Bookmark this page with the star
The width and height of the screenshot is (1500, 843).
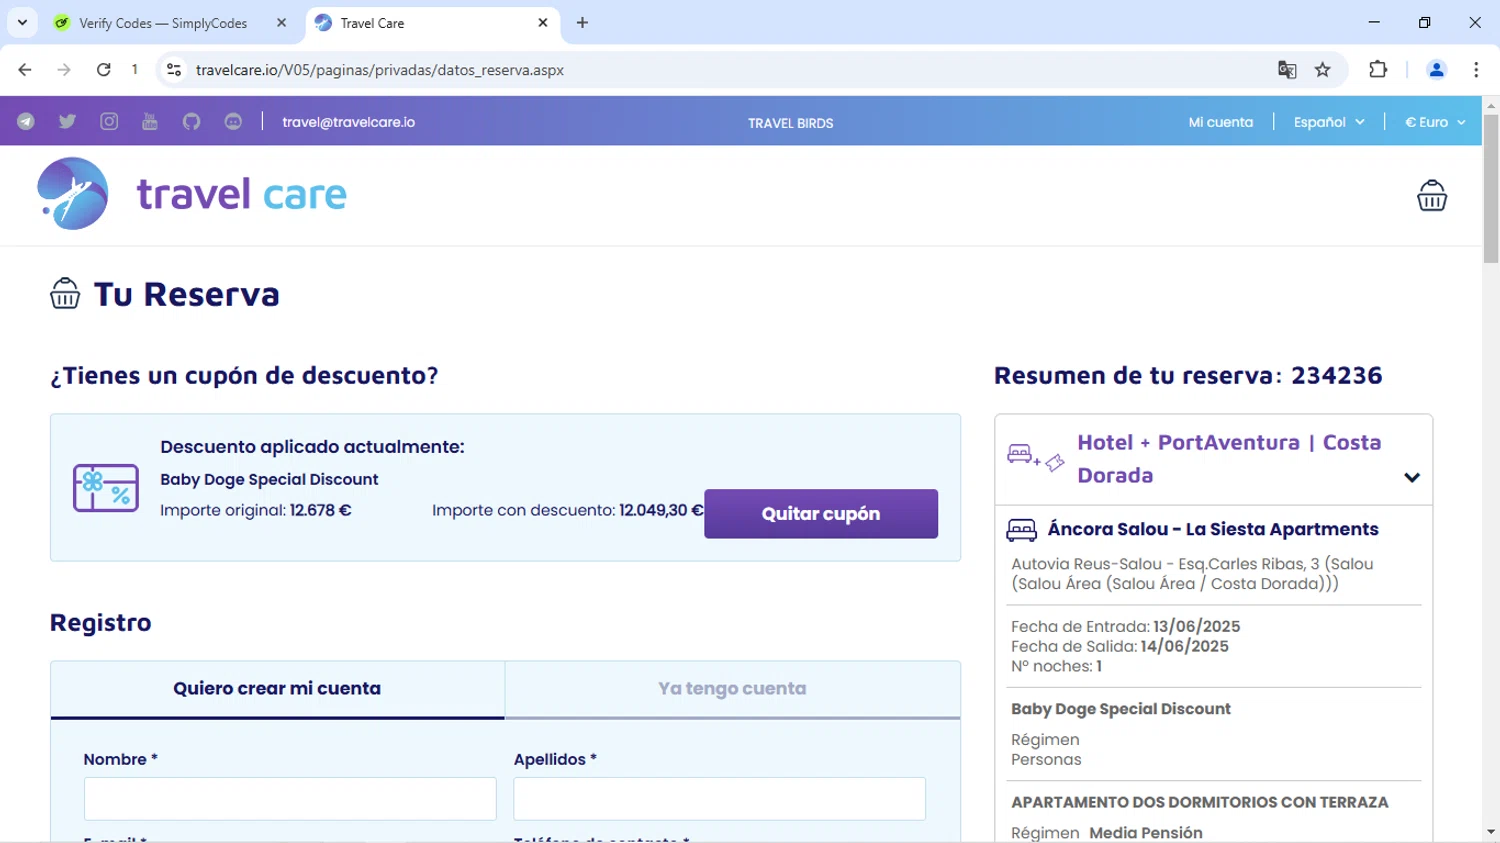click(1323, 70)
